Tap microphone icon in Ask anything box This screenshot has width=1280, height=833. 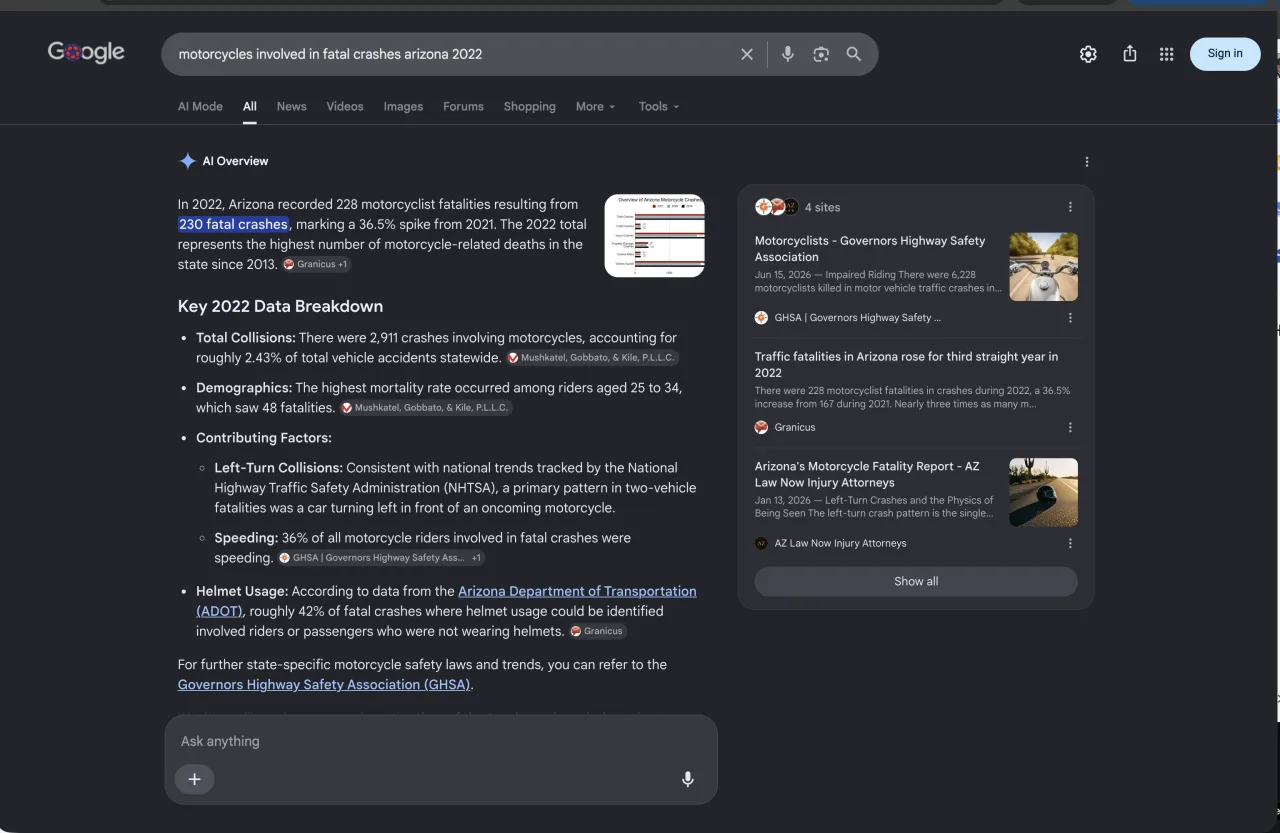(688, 779)
